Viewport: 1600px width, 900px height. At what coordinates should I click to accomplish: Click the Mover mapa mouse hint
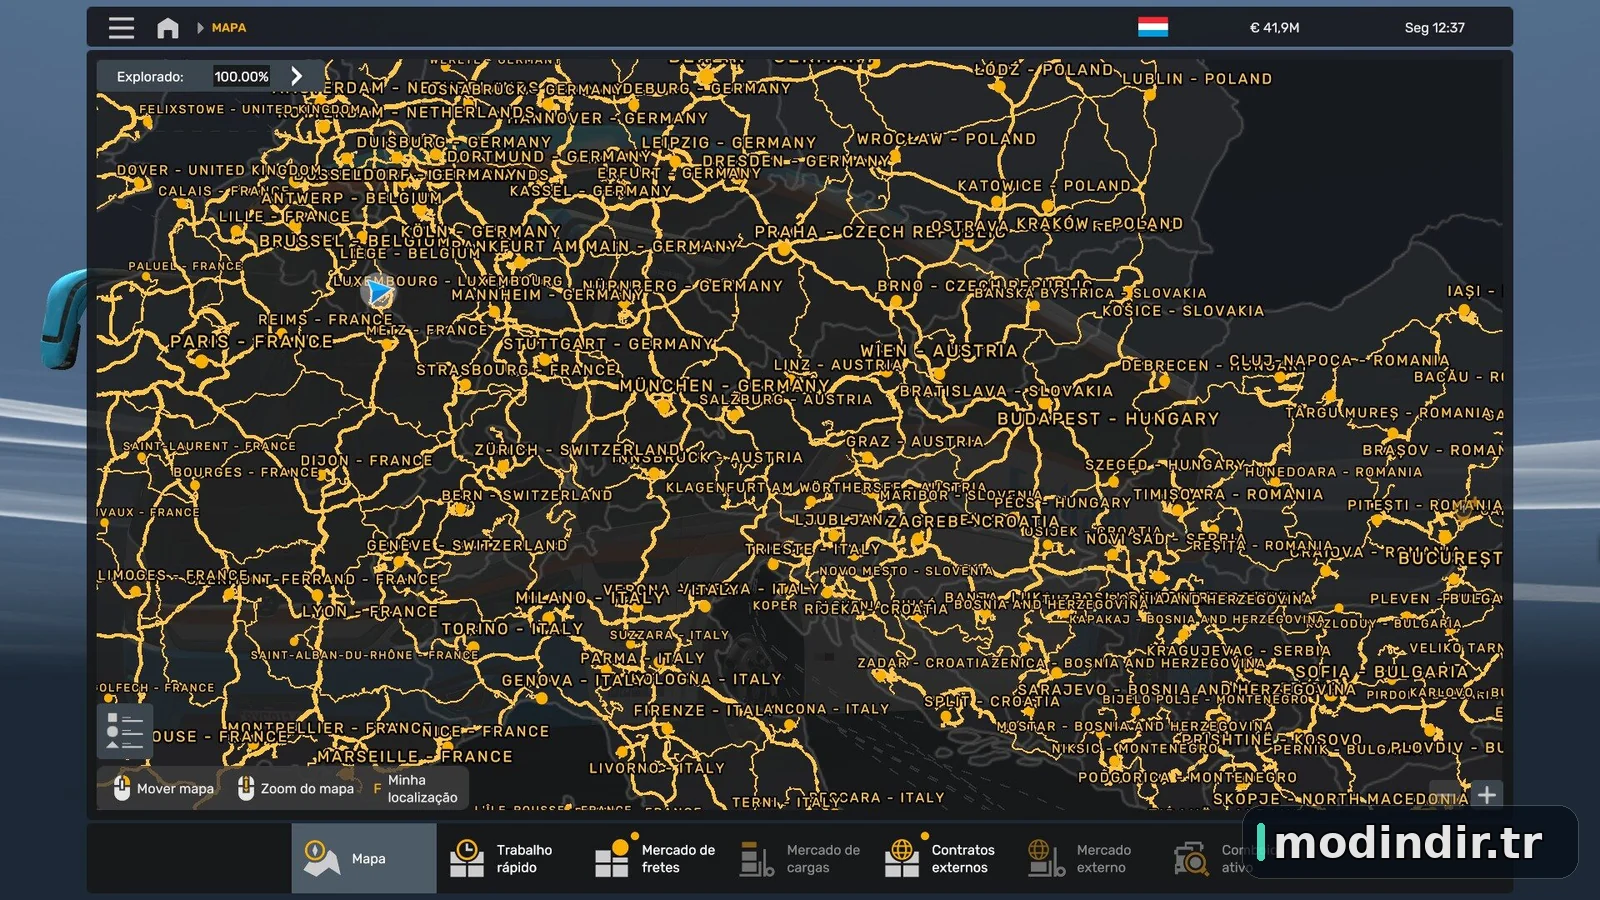(x=164, y=789)
